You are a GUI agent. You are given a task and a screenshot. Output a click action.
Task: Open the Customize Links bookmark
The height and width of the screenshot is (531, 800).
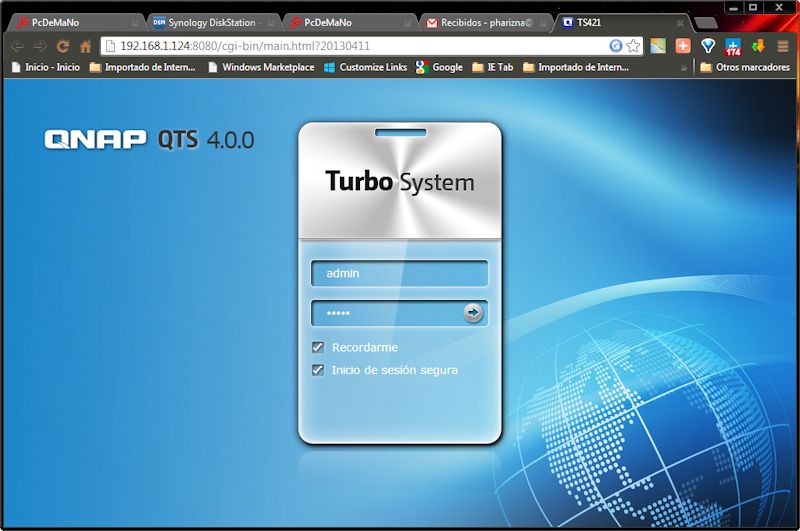pos(365,67)
